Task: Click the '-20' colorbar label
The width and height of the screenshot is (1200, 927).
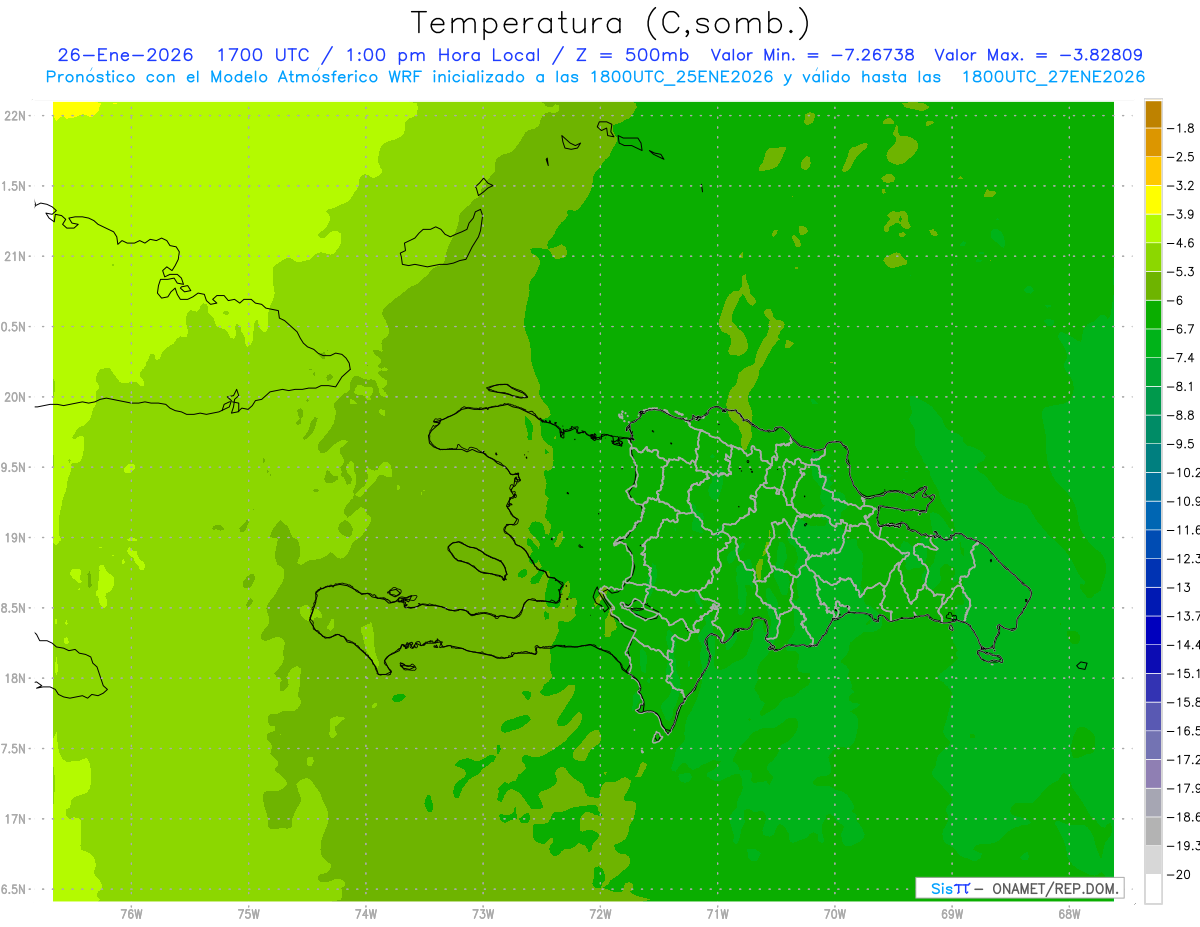Action: click(x=1180, y=874)
